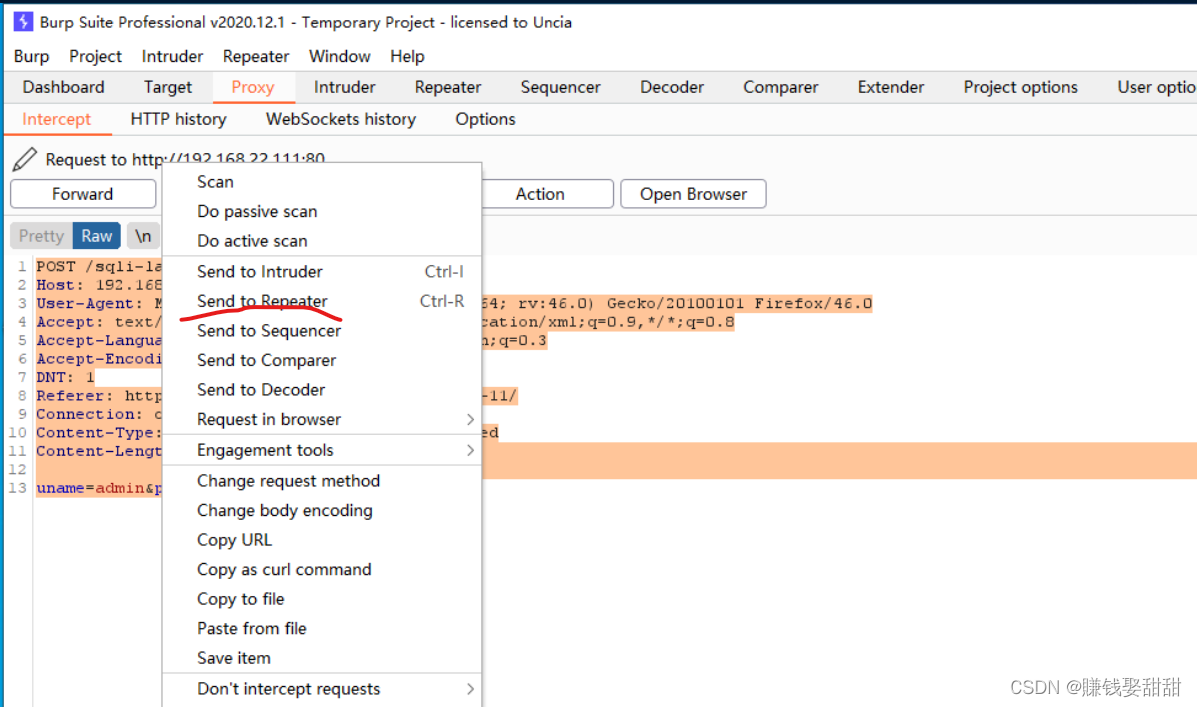Open the WebSockets history sub-tab
Image resolution: width=1197 pixels, height=707 pixels.
pos(340,120)
